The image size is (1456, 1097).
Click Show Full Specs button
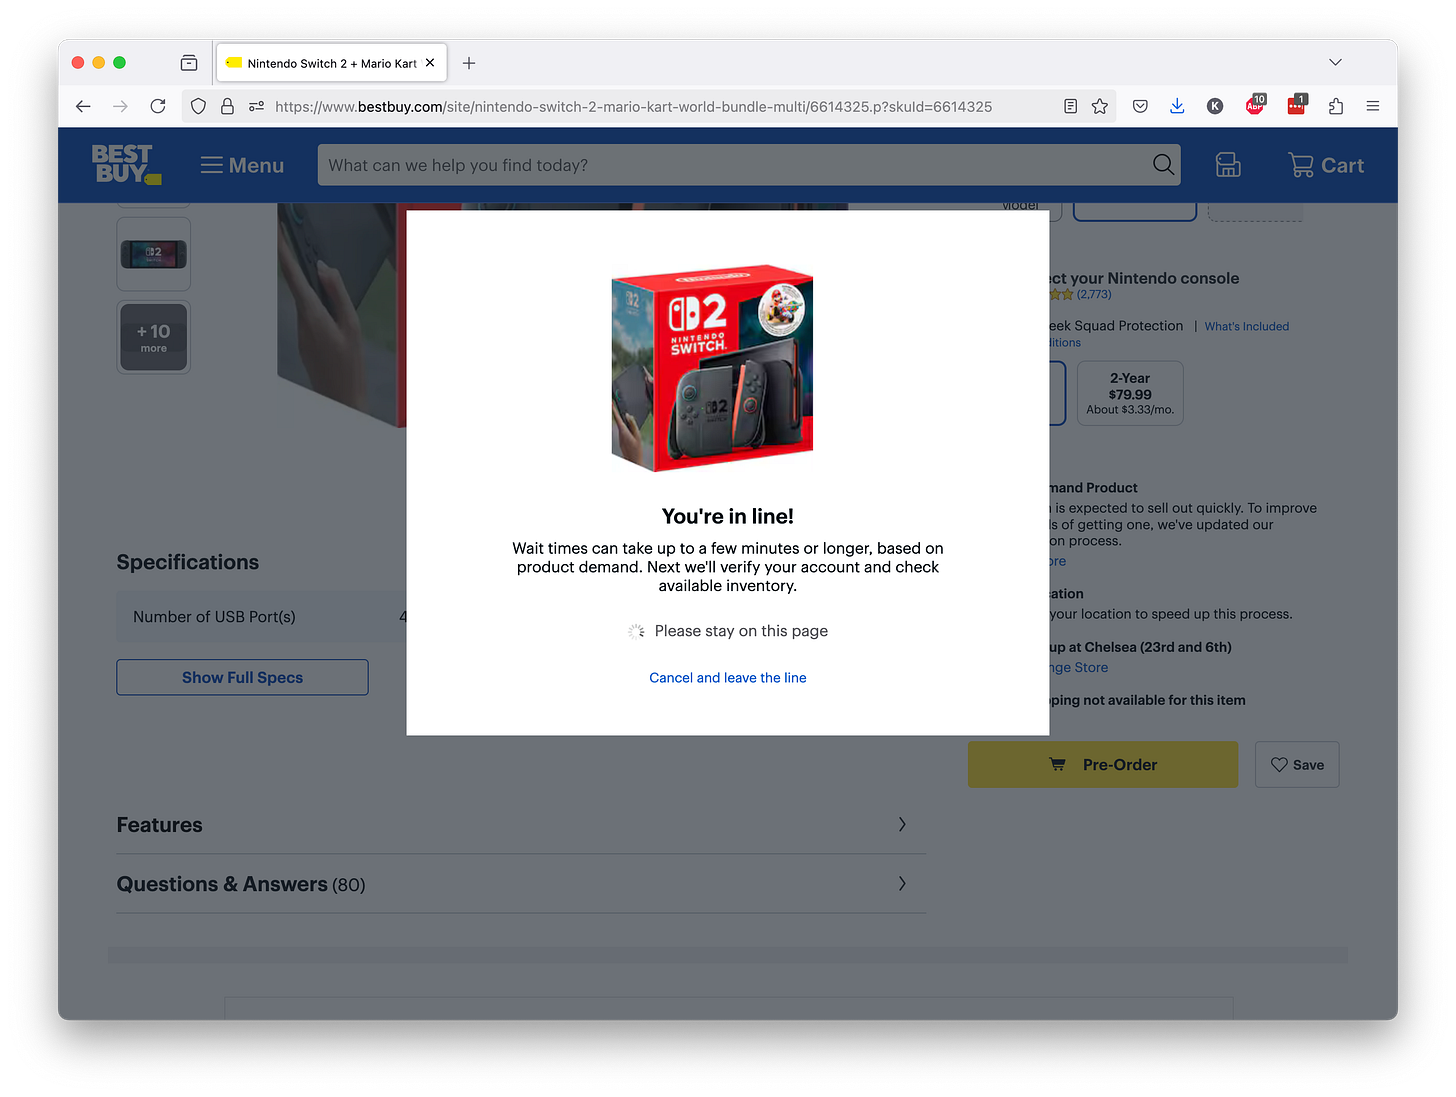click(x=242, y=677)
